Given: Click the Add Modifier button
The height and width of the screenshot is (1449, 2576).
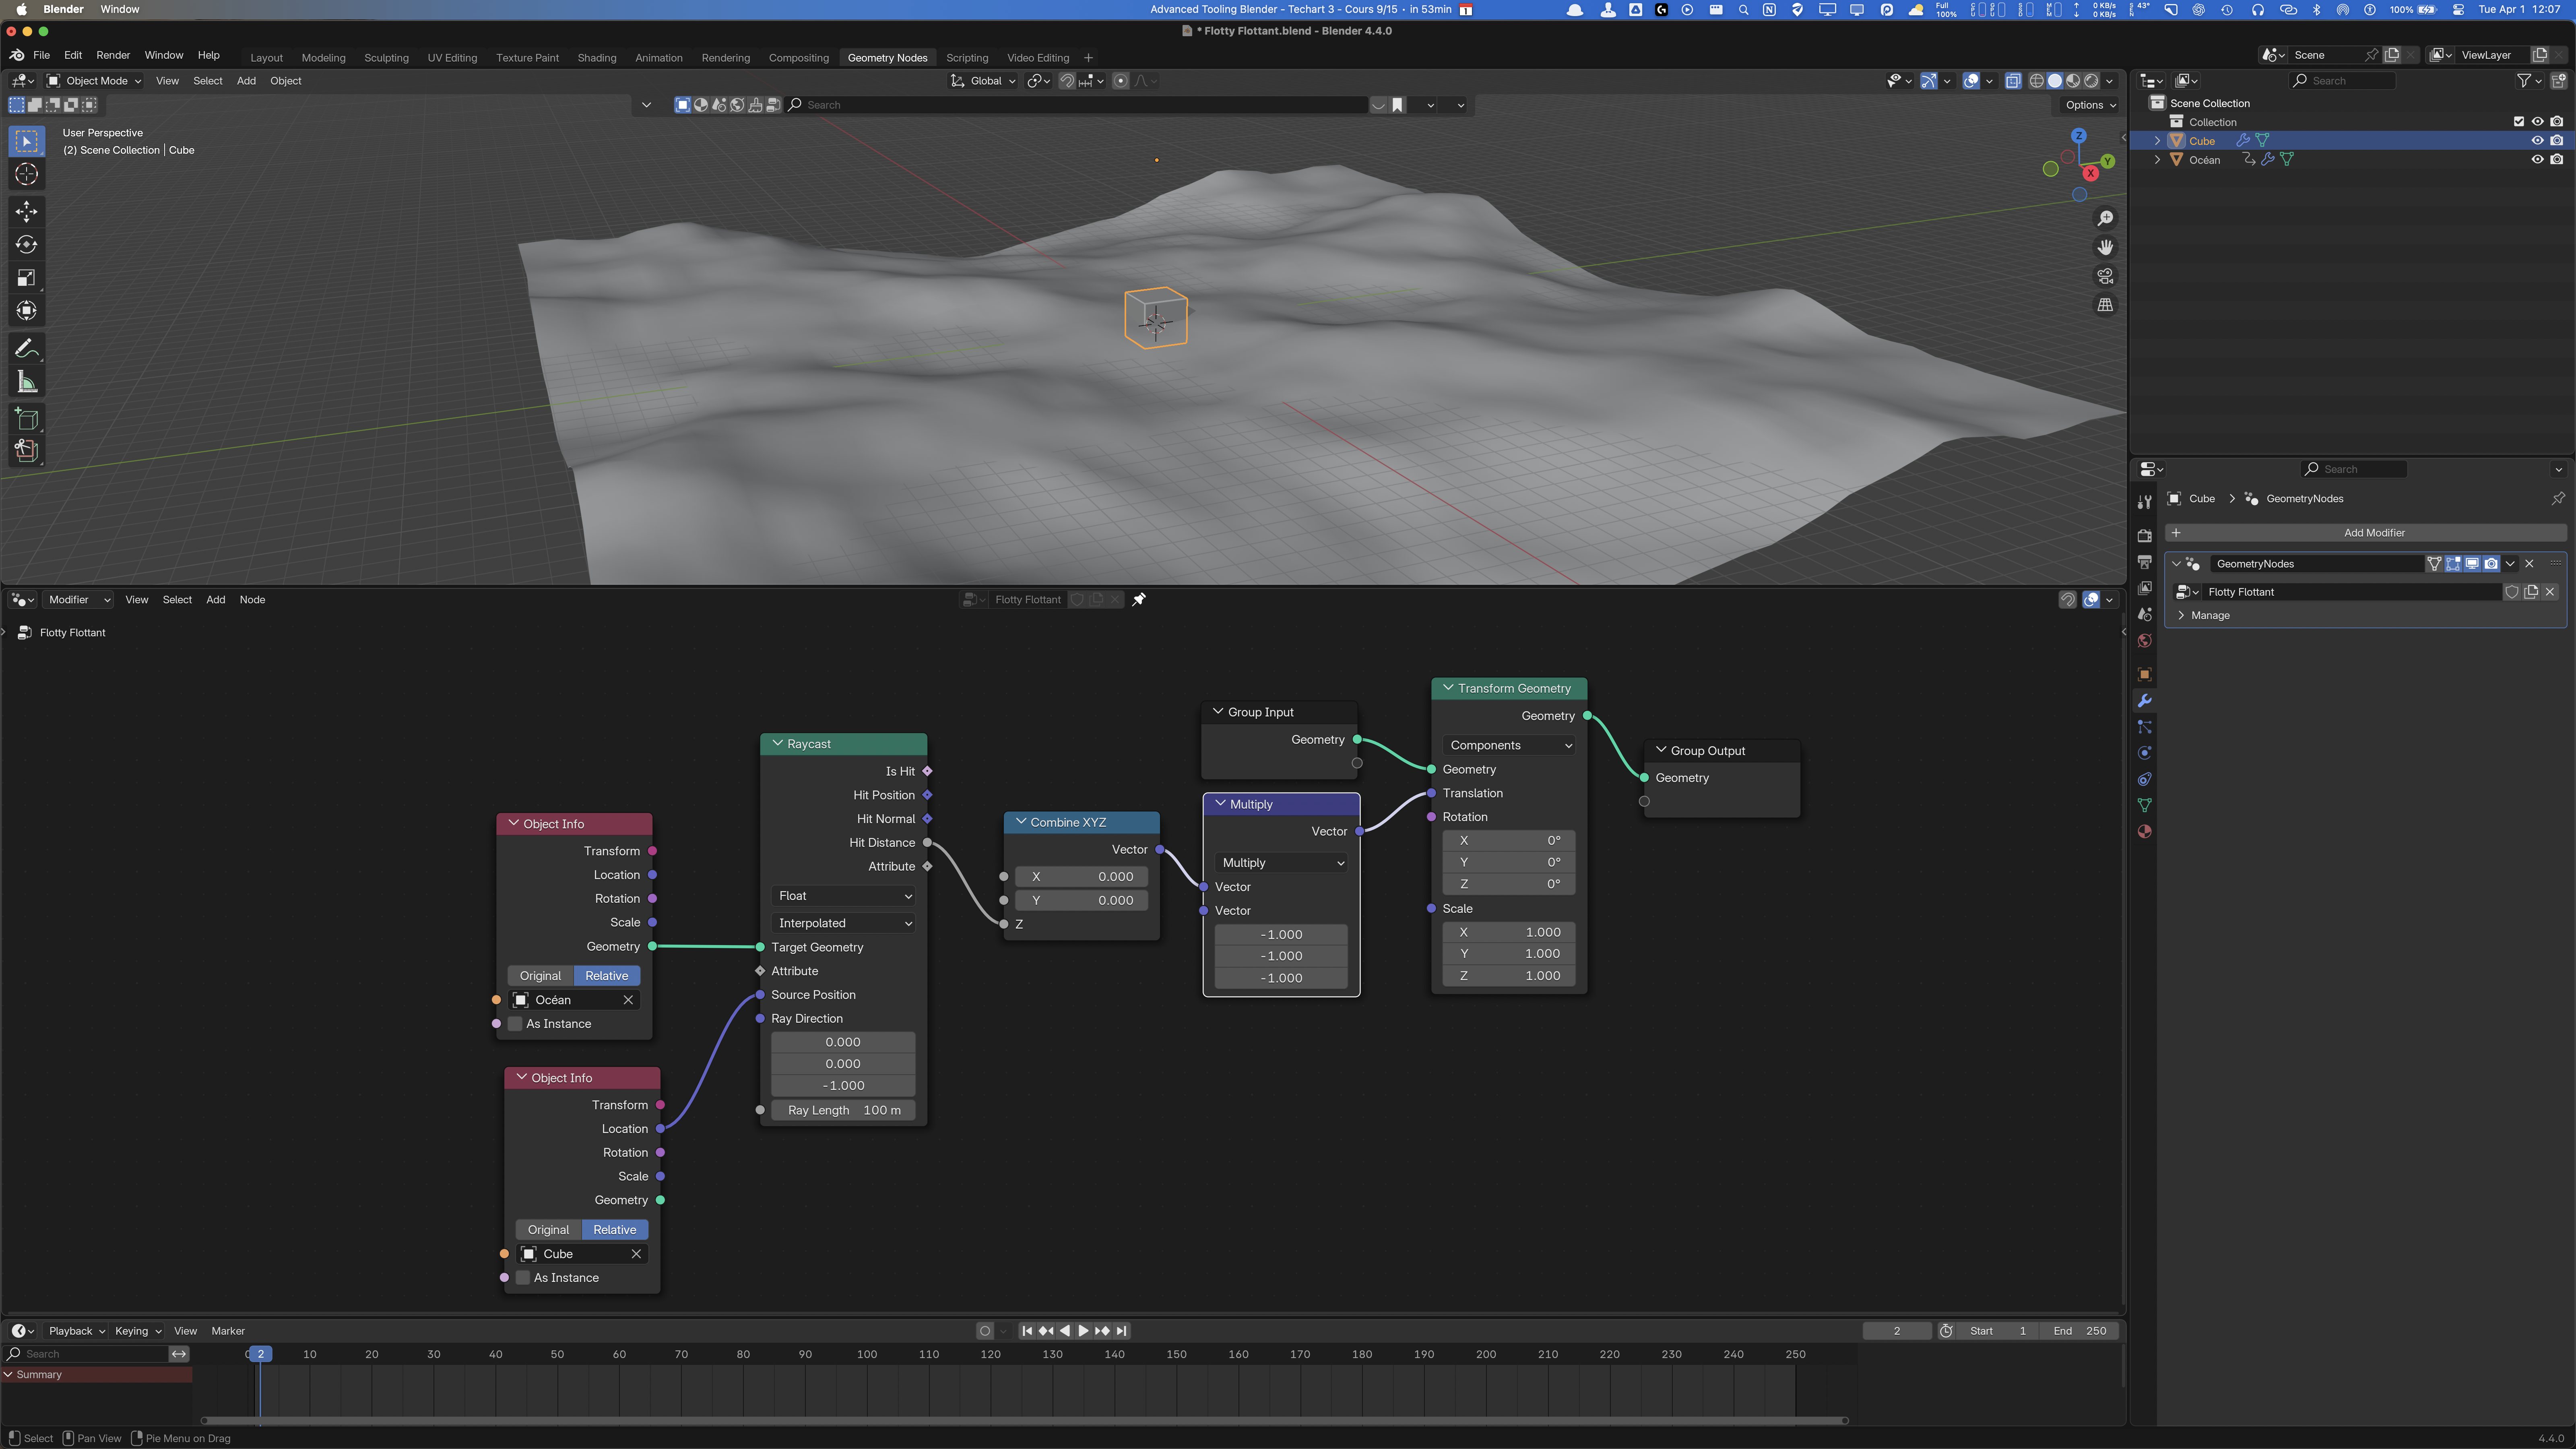Looking at the screenshot, I should click(2366, 533).
